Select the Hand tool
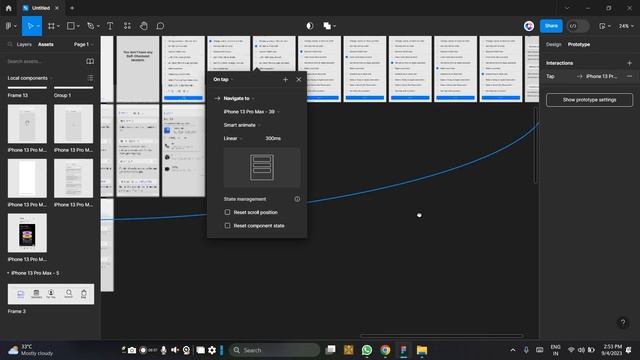 (x=144, y=26)
